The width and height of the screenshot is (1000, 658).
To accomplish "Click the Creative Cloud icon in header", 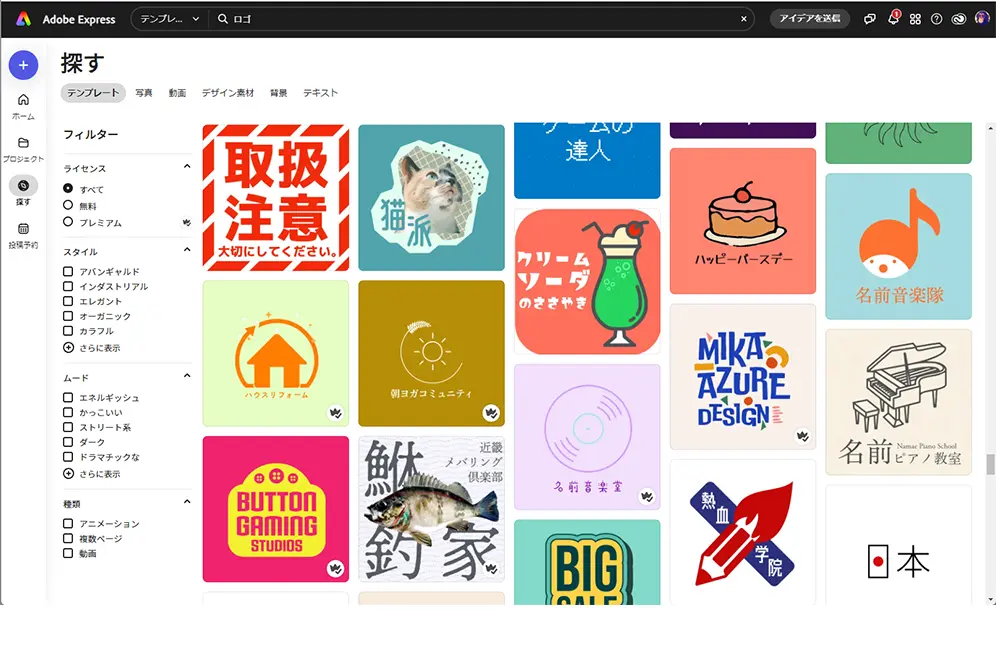I will click(x=959, y=19).
